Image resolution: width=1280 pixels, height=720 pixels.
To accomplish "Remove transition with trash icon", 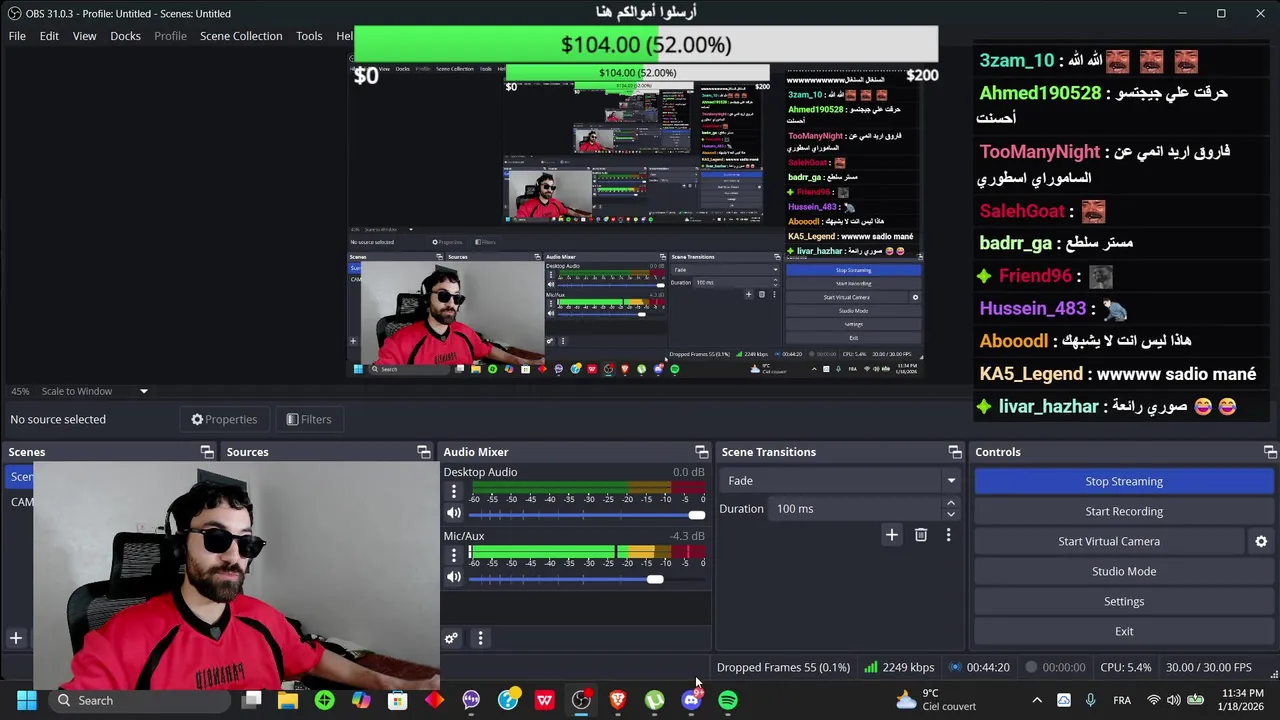I will click(921, 535).
